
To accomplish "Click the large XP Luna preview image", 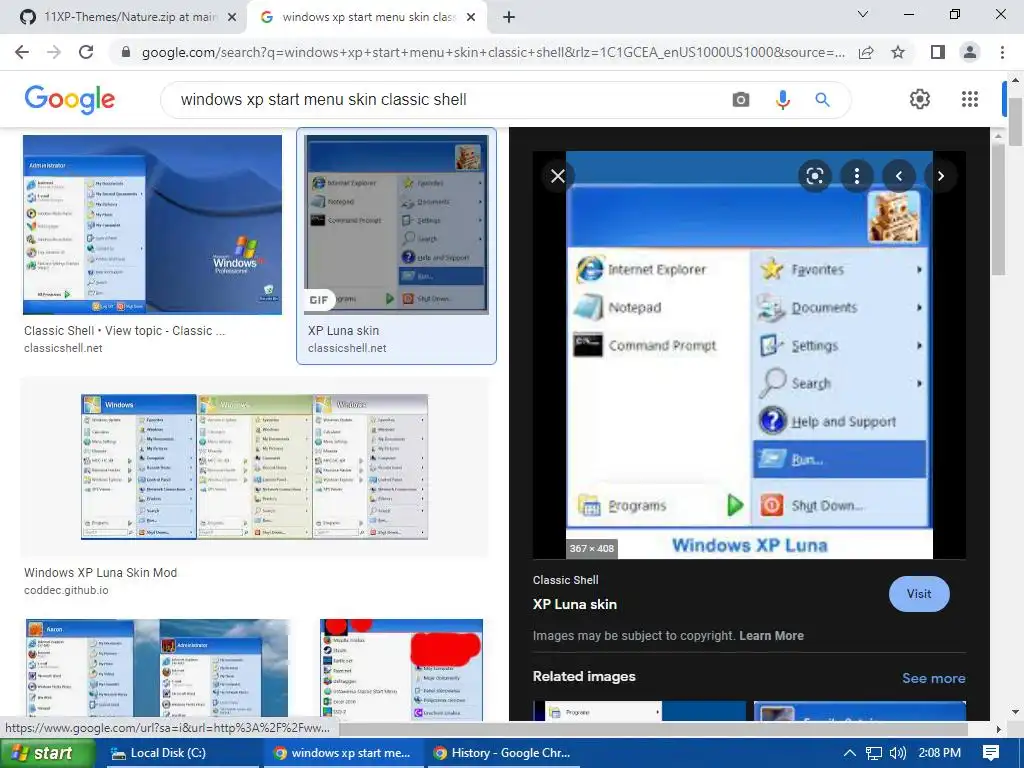I will [x=749, y=355].
